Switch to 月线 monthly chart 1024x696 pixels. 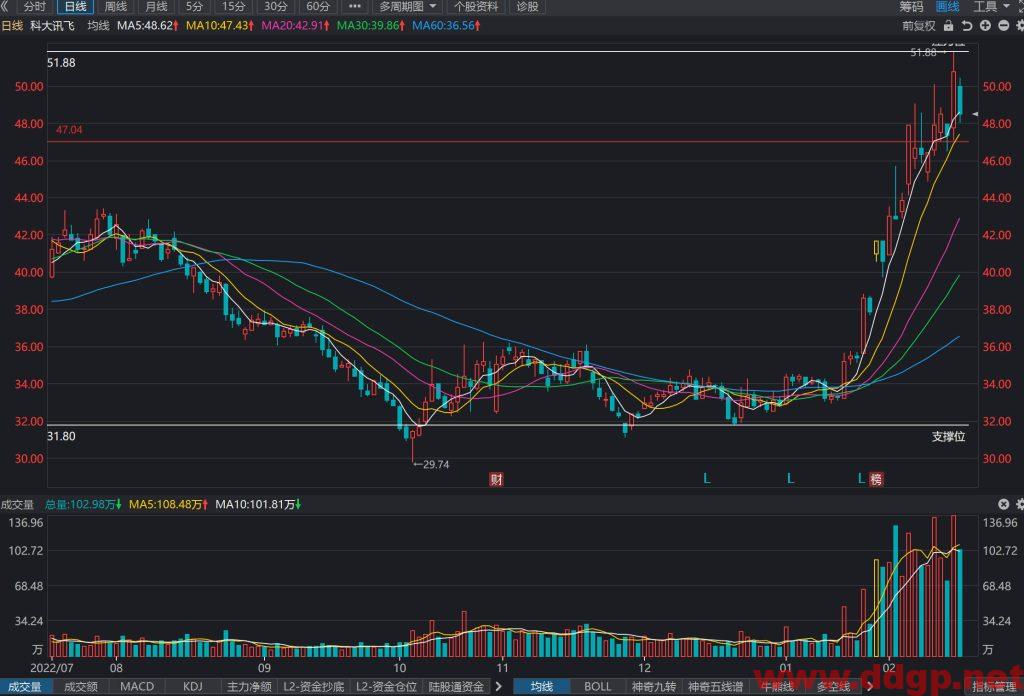click(x=156, y=7)
